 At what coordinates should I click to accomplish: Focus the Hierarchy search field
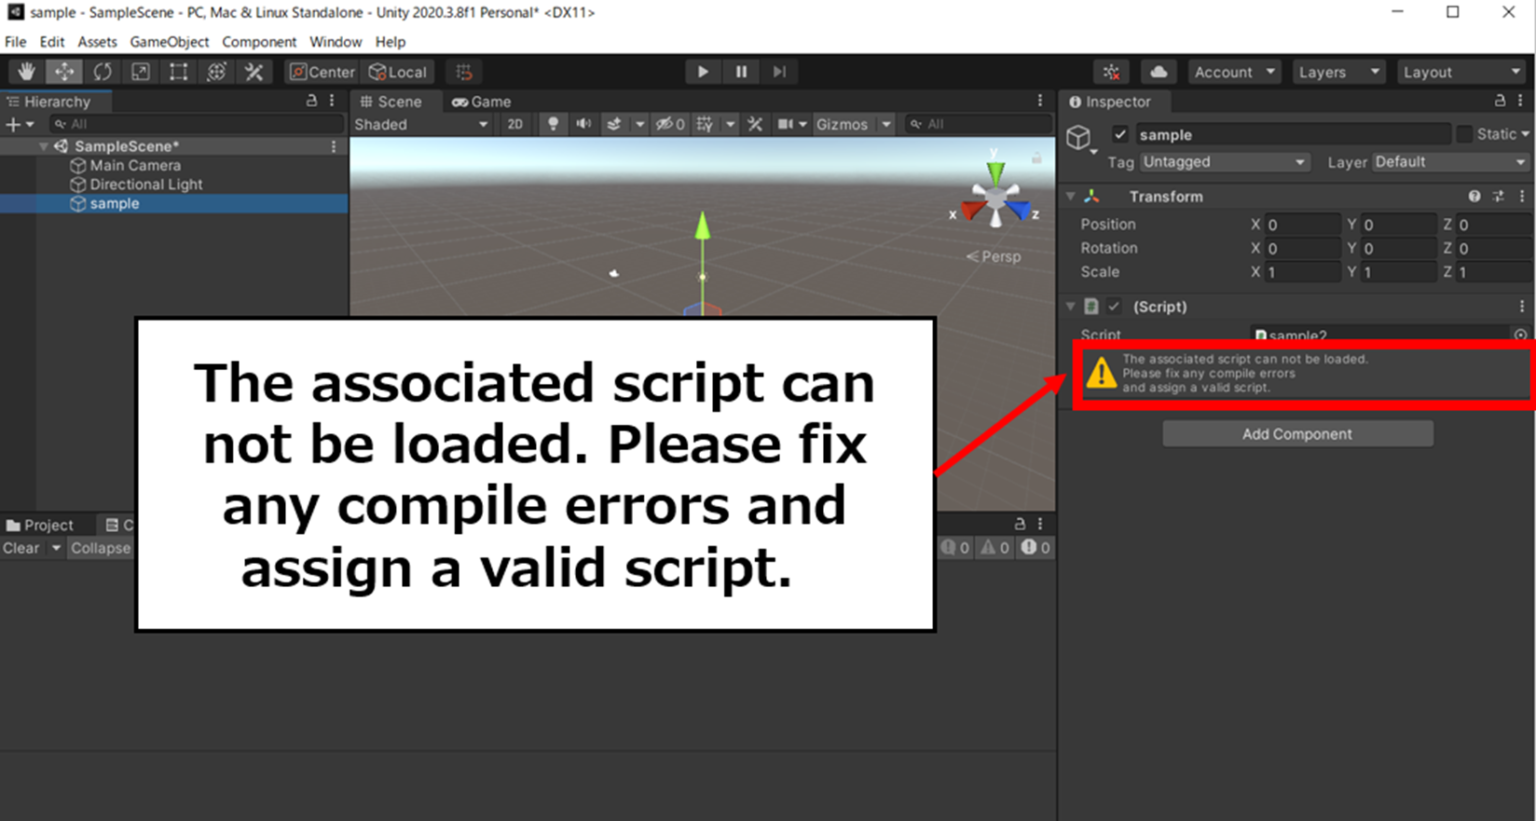[196, 124]
